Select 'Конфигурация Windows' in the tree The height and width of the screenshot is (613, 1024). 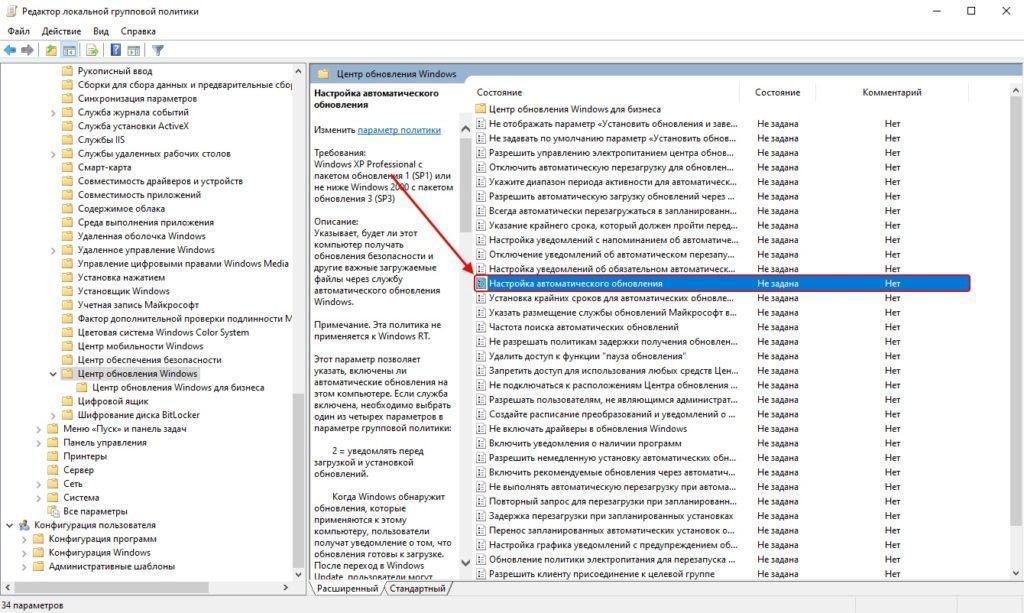point(99,552)
